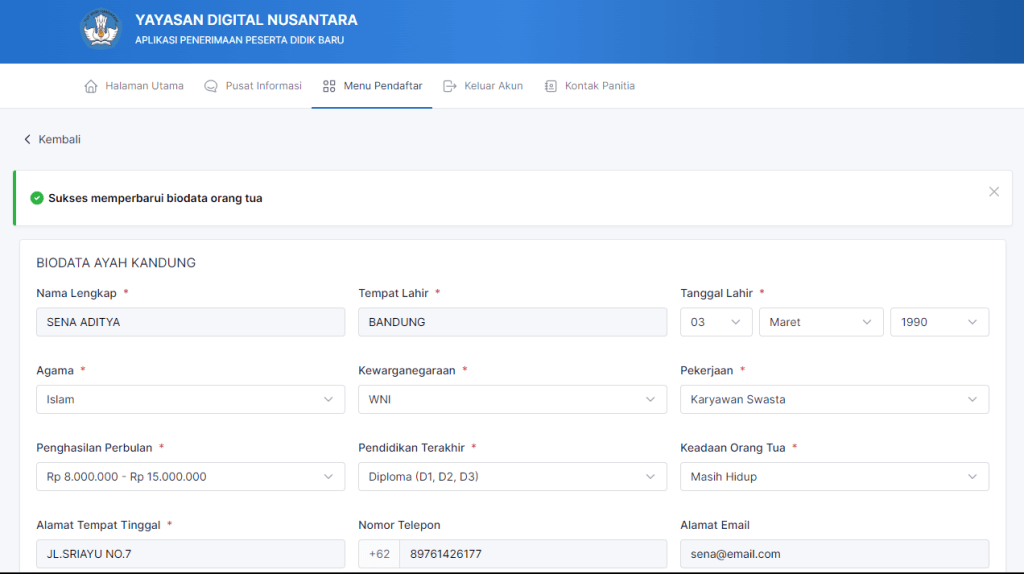Viewport: 1024px width, 574px height.
Task: Click the logout icon beside Keluar Akun
Action: tap(450, 86)
